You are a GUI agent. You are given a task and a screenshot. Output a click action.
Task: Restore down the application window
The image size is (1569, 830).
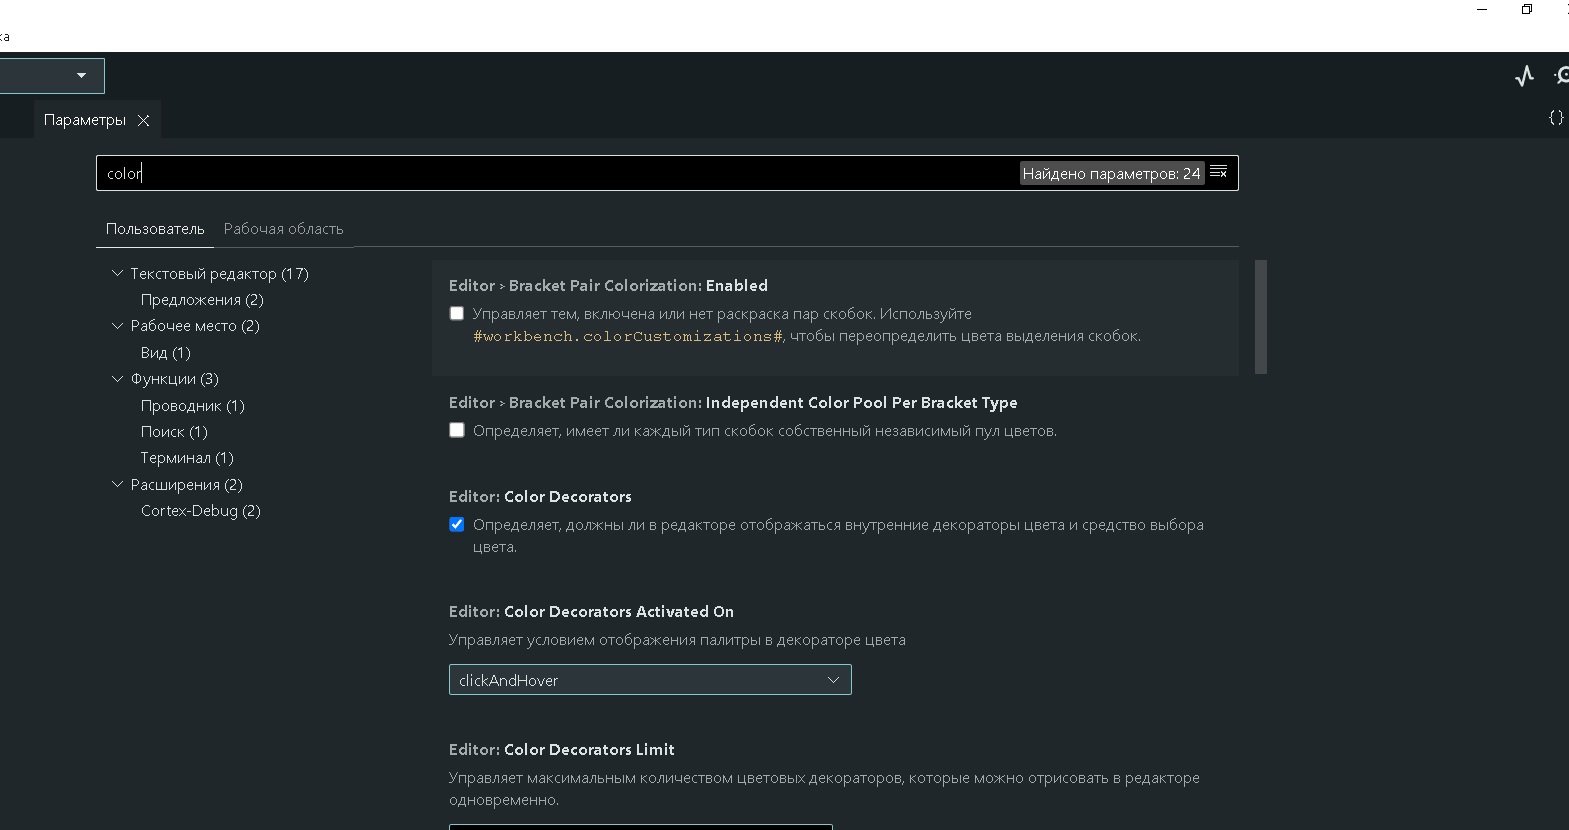click(1526, 9)
